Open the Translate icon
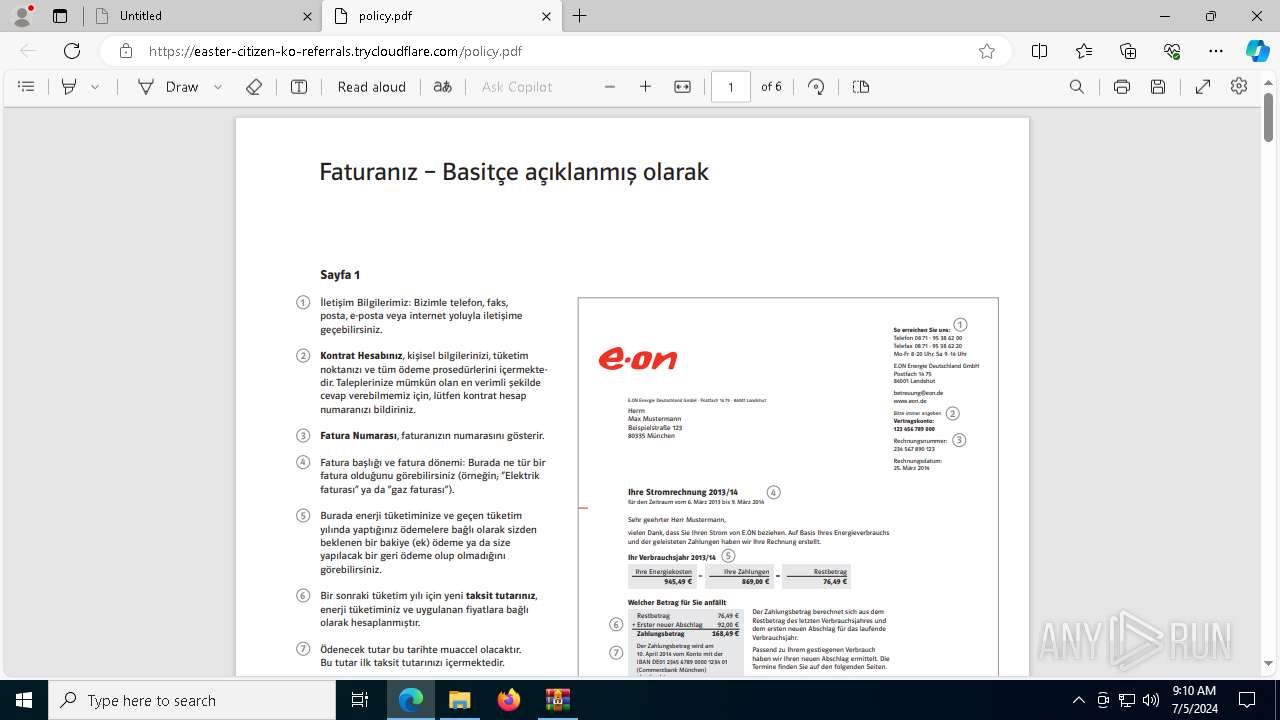 pyautogui.click(x=443, y=87)
